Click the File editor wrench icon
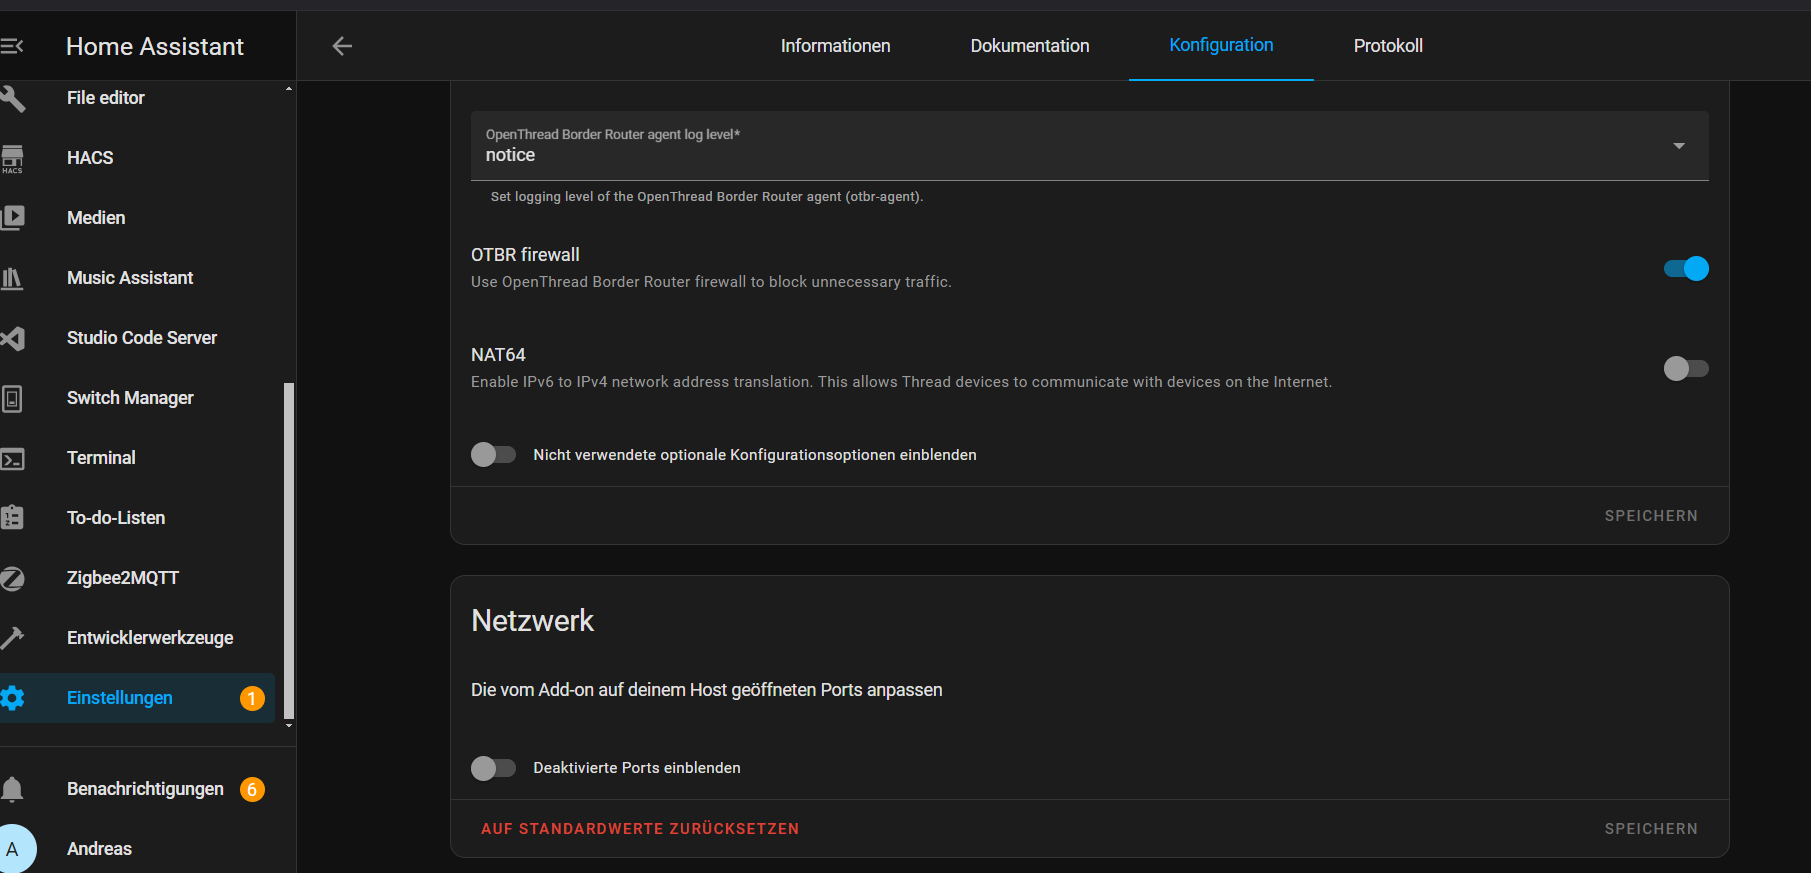This screenshot has height=873, width=1811. click(x=12, y=98)
